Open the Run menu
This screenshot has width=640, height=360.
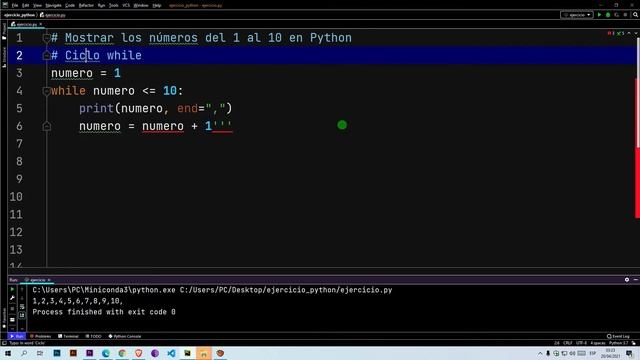coord(101,5)
